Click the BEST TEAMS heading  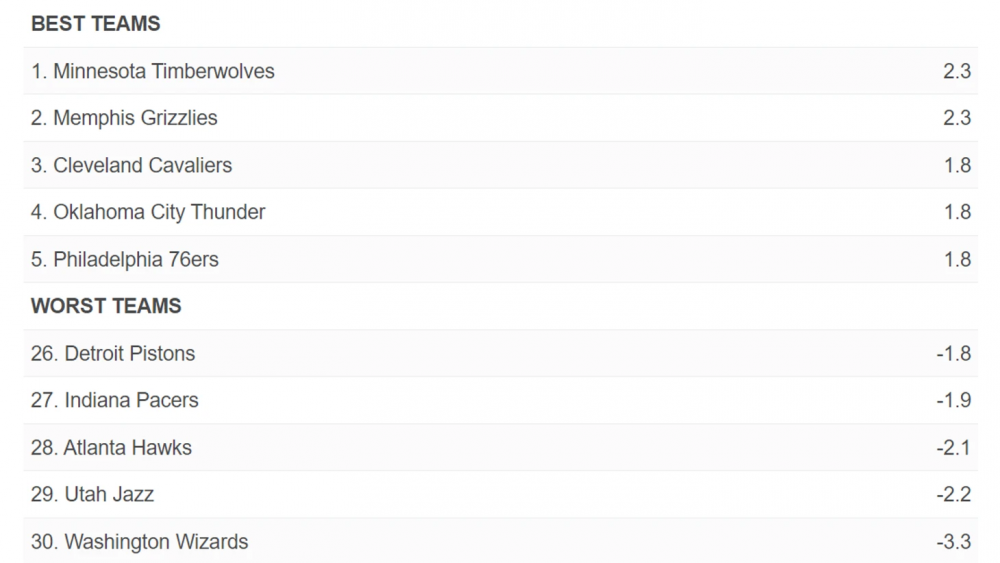(96, 24)
